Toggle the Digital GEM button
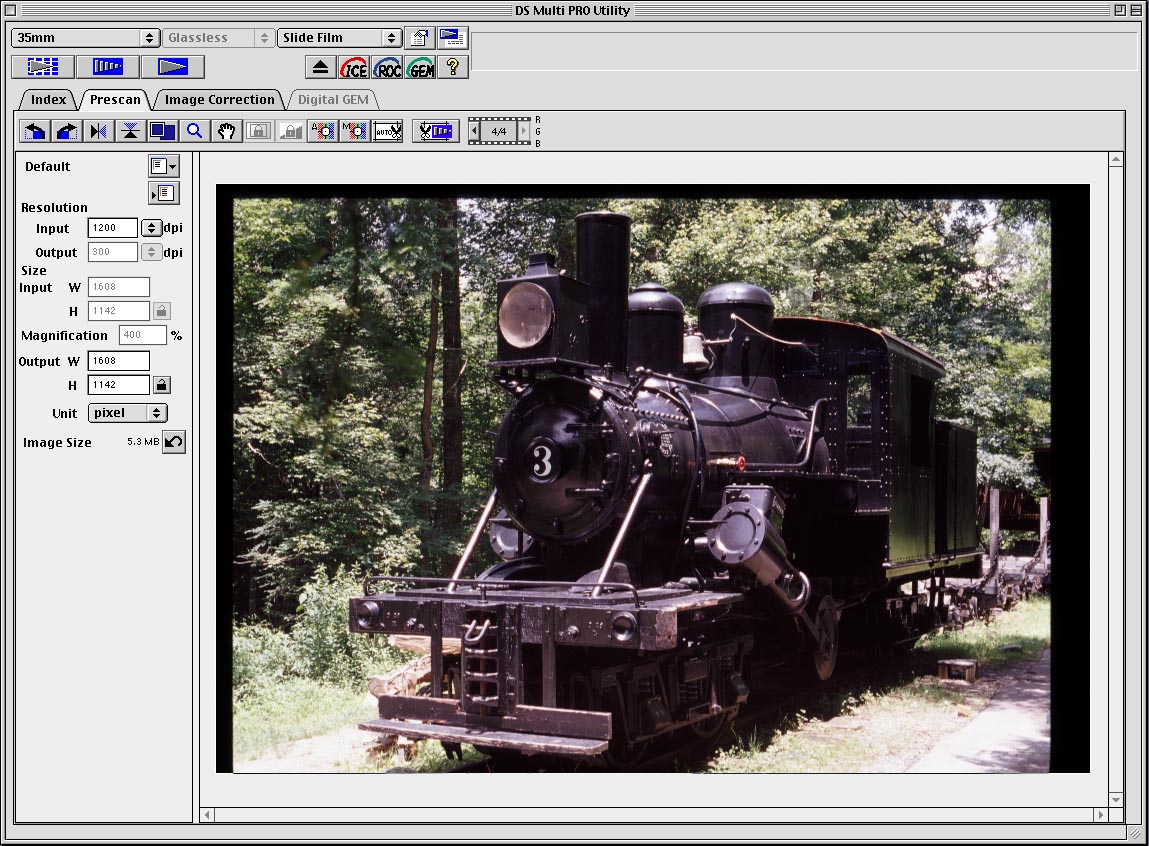 tap(420, 67)
